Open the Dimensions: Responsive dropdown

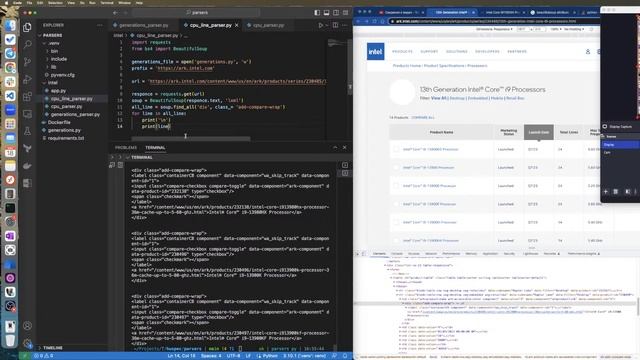493,29
